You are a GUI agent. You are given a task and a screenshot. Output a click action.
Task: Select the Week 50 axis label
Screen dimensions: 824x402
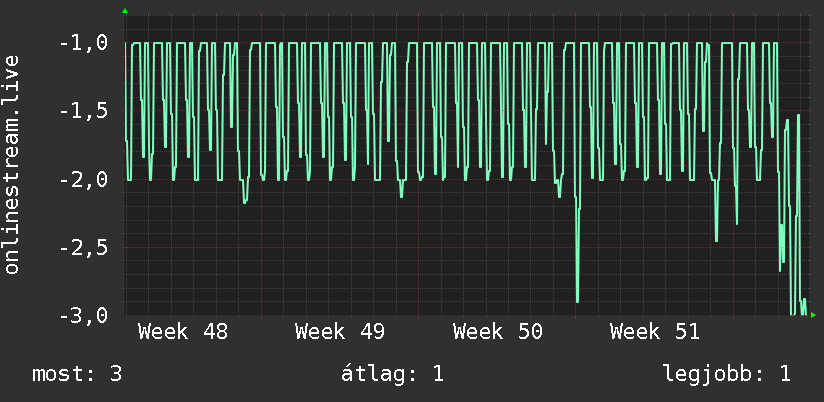498,332
